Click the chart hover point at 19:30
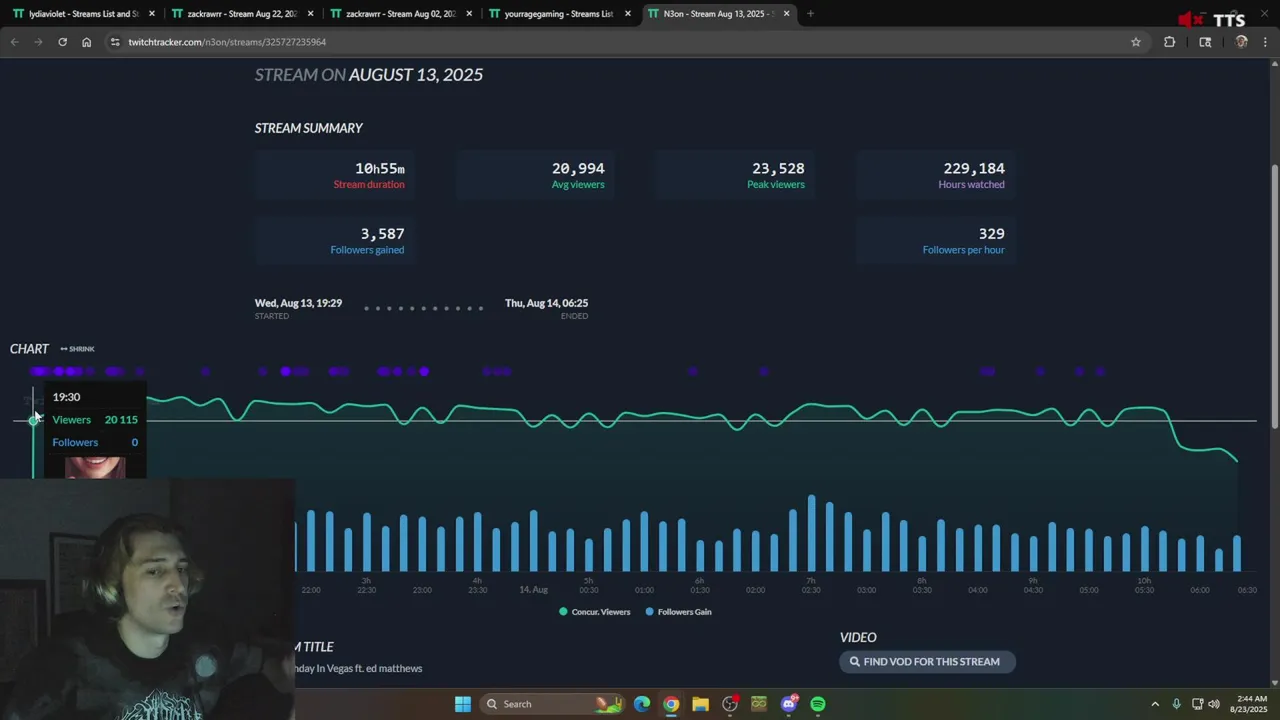This screenshot has width=1280, height=720. [x=33, y=420]
